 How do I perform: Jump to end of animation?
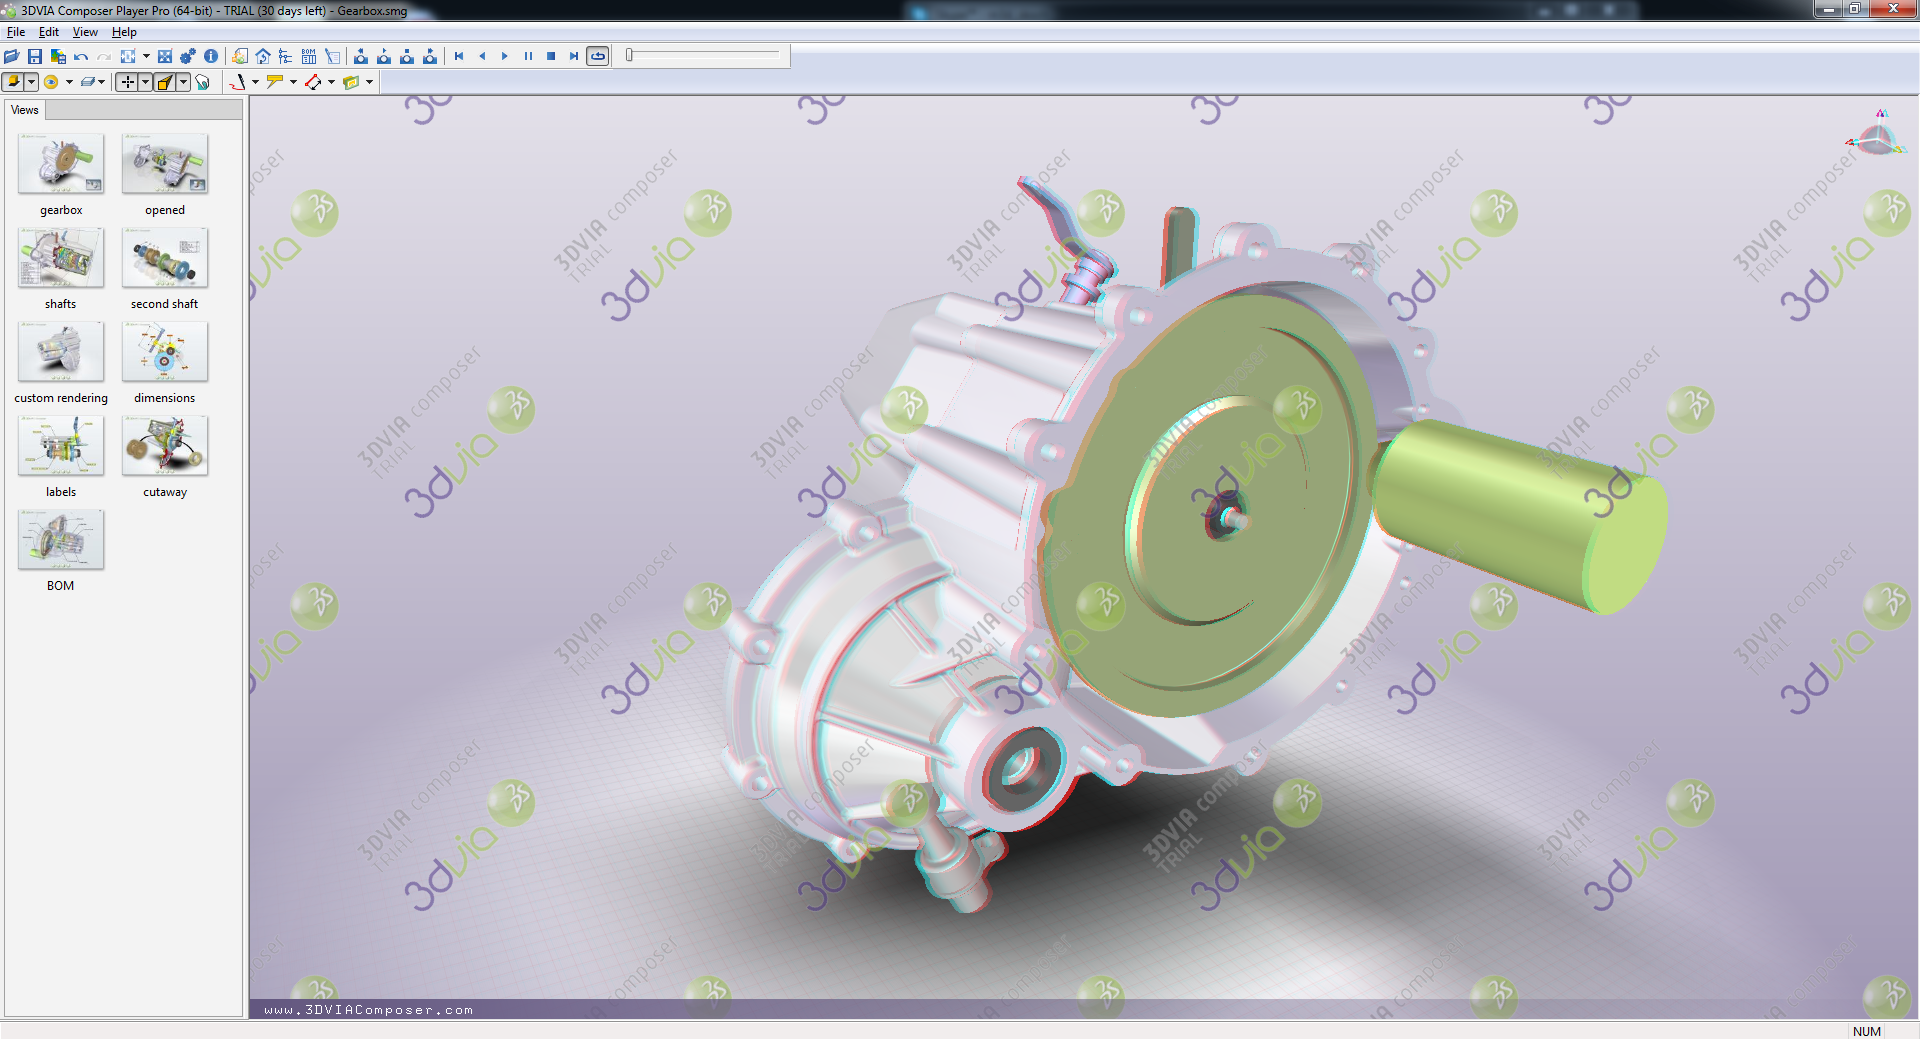pos(574,57)
